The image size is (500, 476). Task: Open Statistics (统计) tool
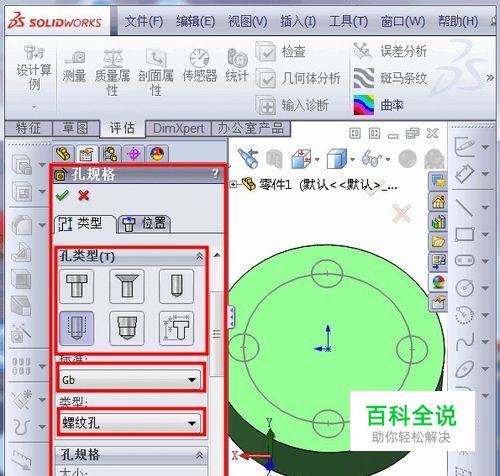[x=237, y=66]
